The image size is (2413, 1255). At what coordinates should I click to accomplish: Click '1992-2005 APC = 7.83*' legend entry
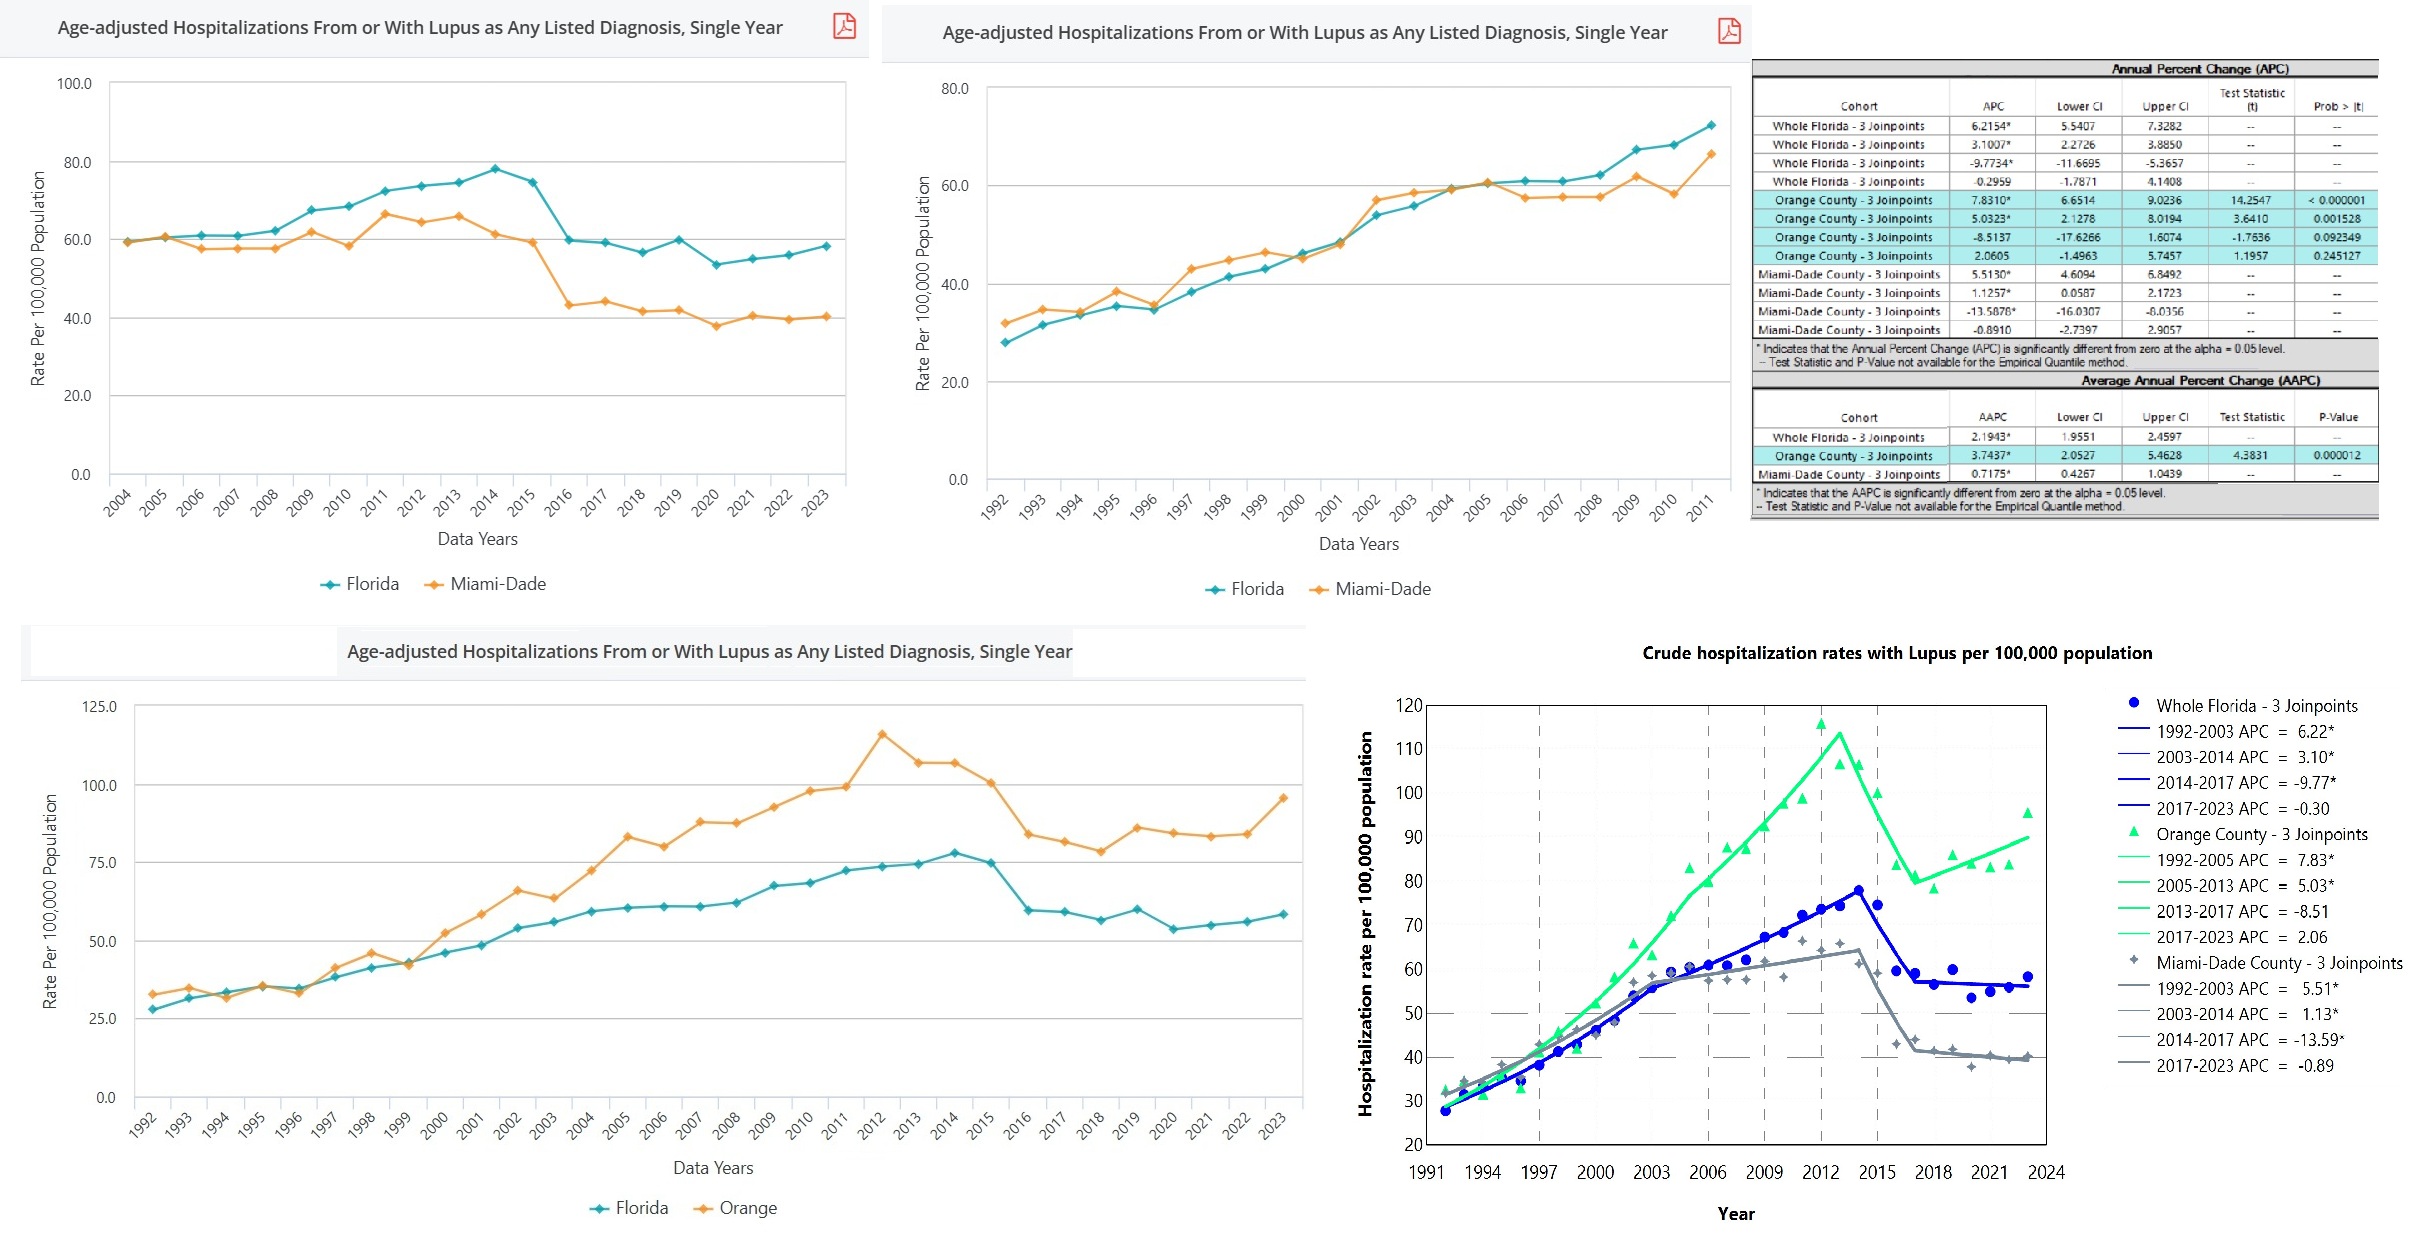pyautogui.click(x=2244, y=860)
